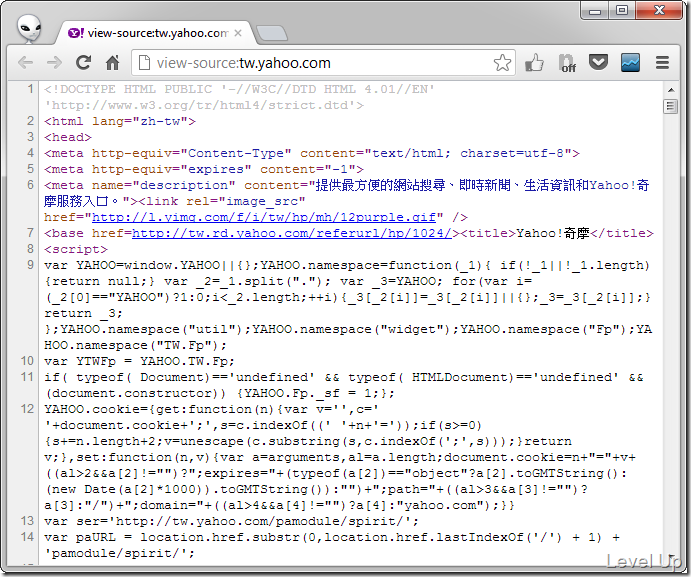Viewport: 691px width, 577px height.
Task: Click the alien profile avatar icon
Action: point(29,28)
